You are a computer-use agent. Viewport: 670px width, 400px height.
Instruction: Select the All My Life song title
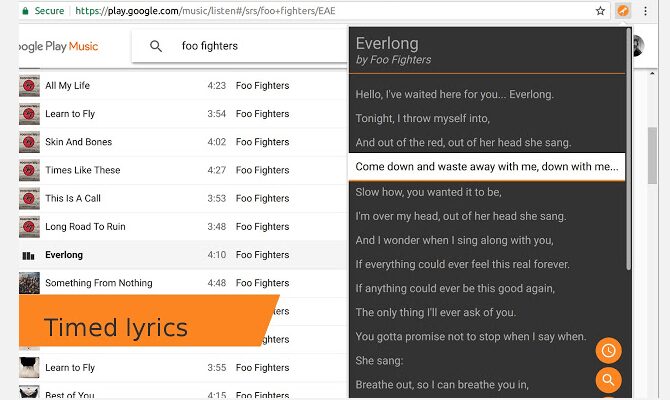(68, 85)
